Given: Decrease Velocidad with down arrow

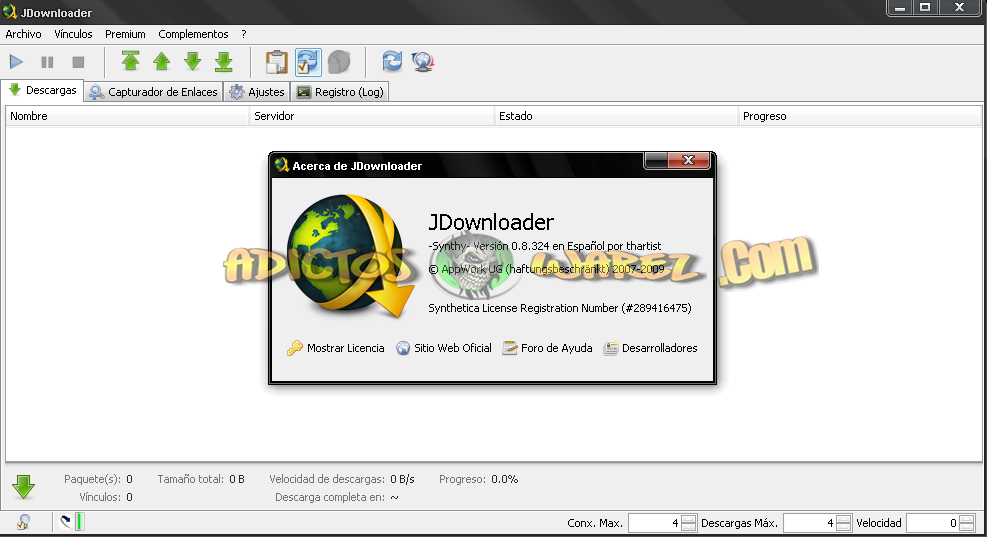Looking at the screenshot, I should [966, 528].
